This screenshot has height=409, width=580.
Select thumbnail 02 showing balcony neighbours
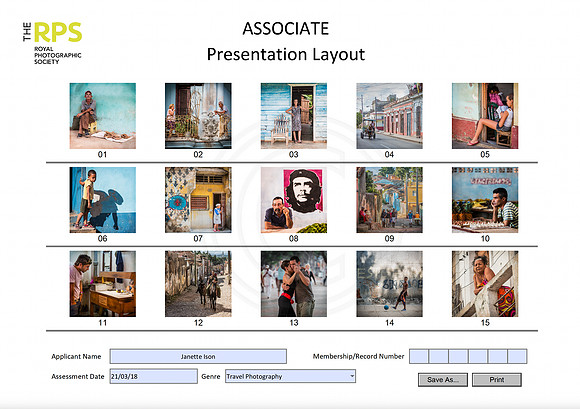[198, 116]
